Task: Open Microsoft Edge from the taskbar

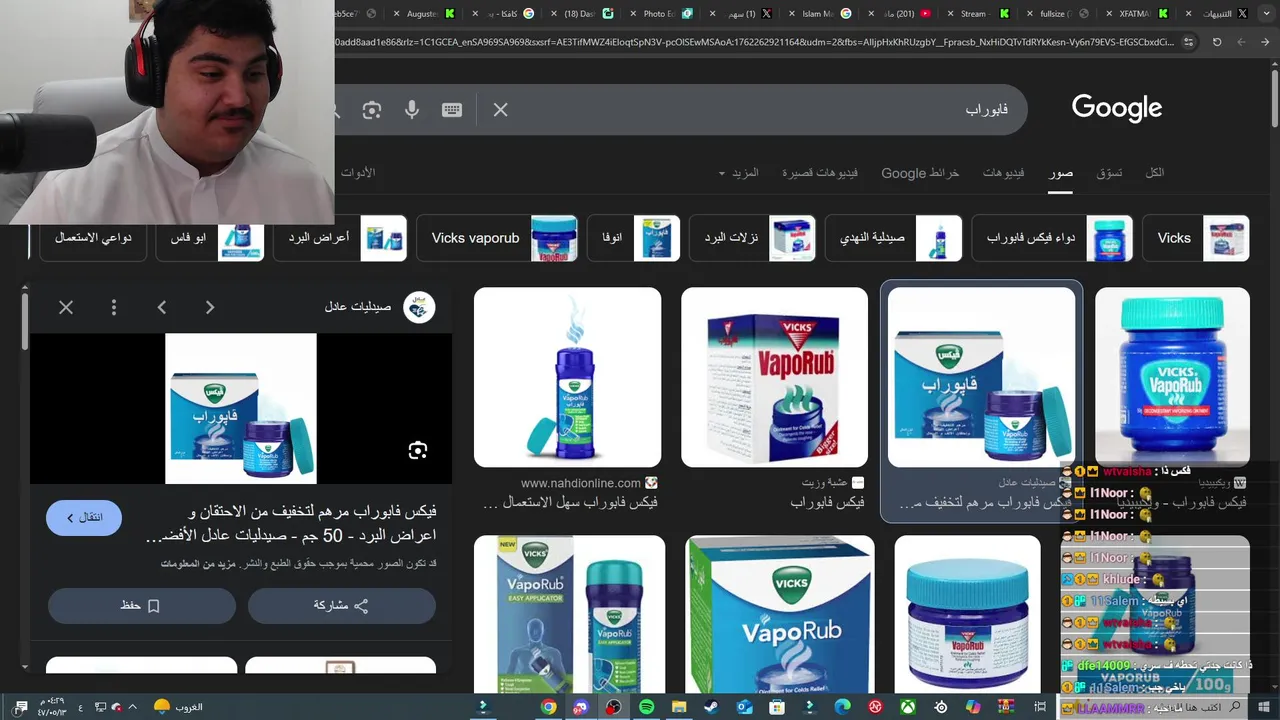Action: pyautogui.click(x=842, y=707)
